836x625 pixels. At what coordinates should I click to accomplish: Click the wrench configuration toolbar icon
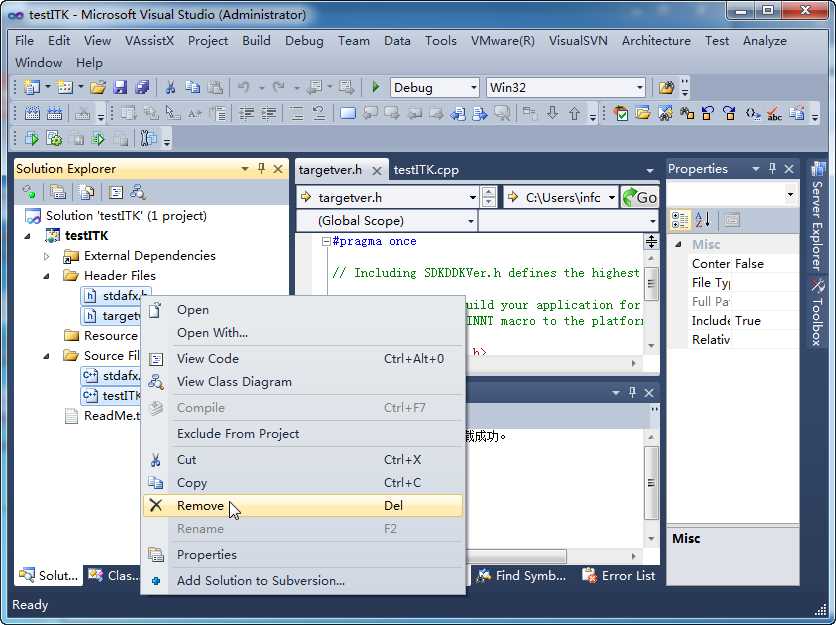point(148,139)
